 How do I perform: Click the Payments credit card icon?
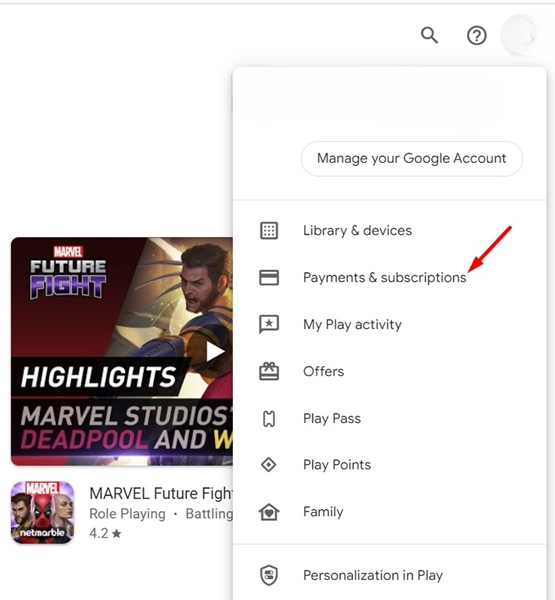click(x=269, y=277)
